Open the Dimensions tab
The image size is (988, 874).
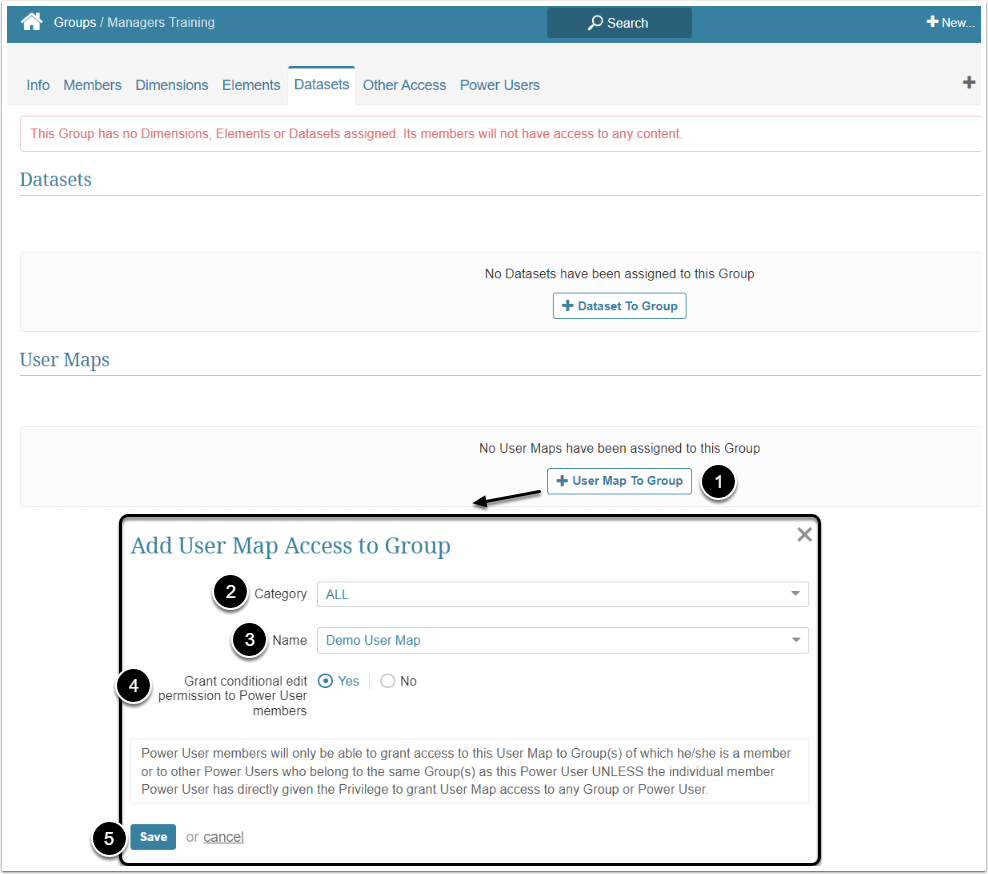(171, 85)
